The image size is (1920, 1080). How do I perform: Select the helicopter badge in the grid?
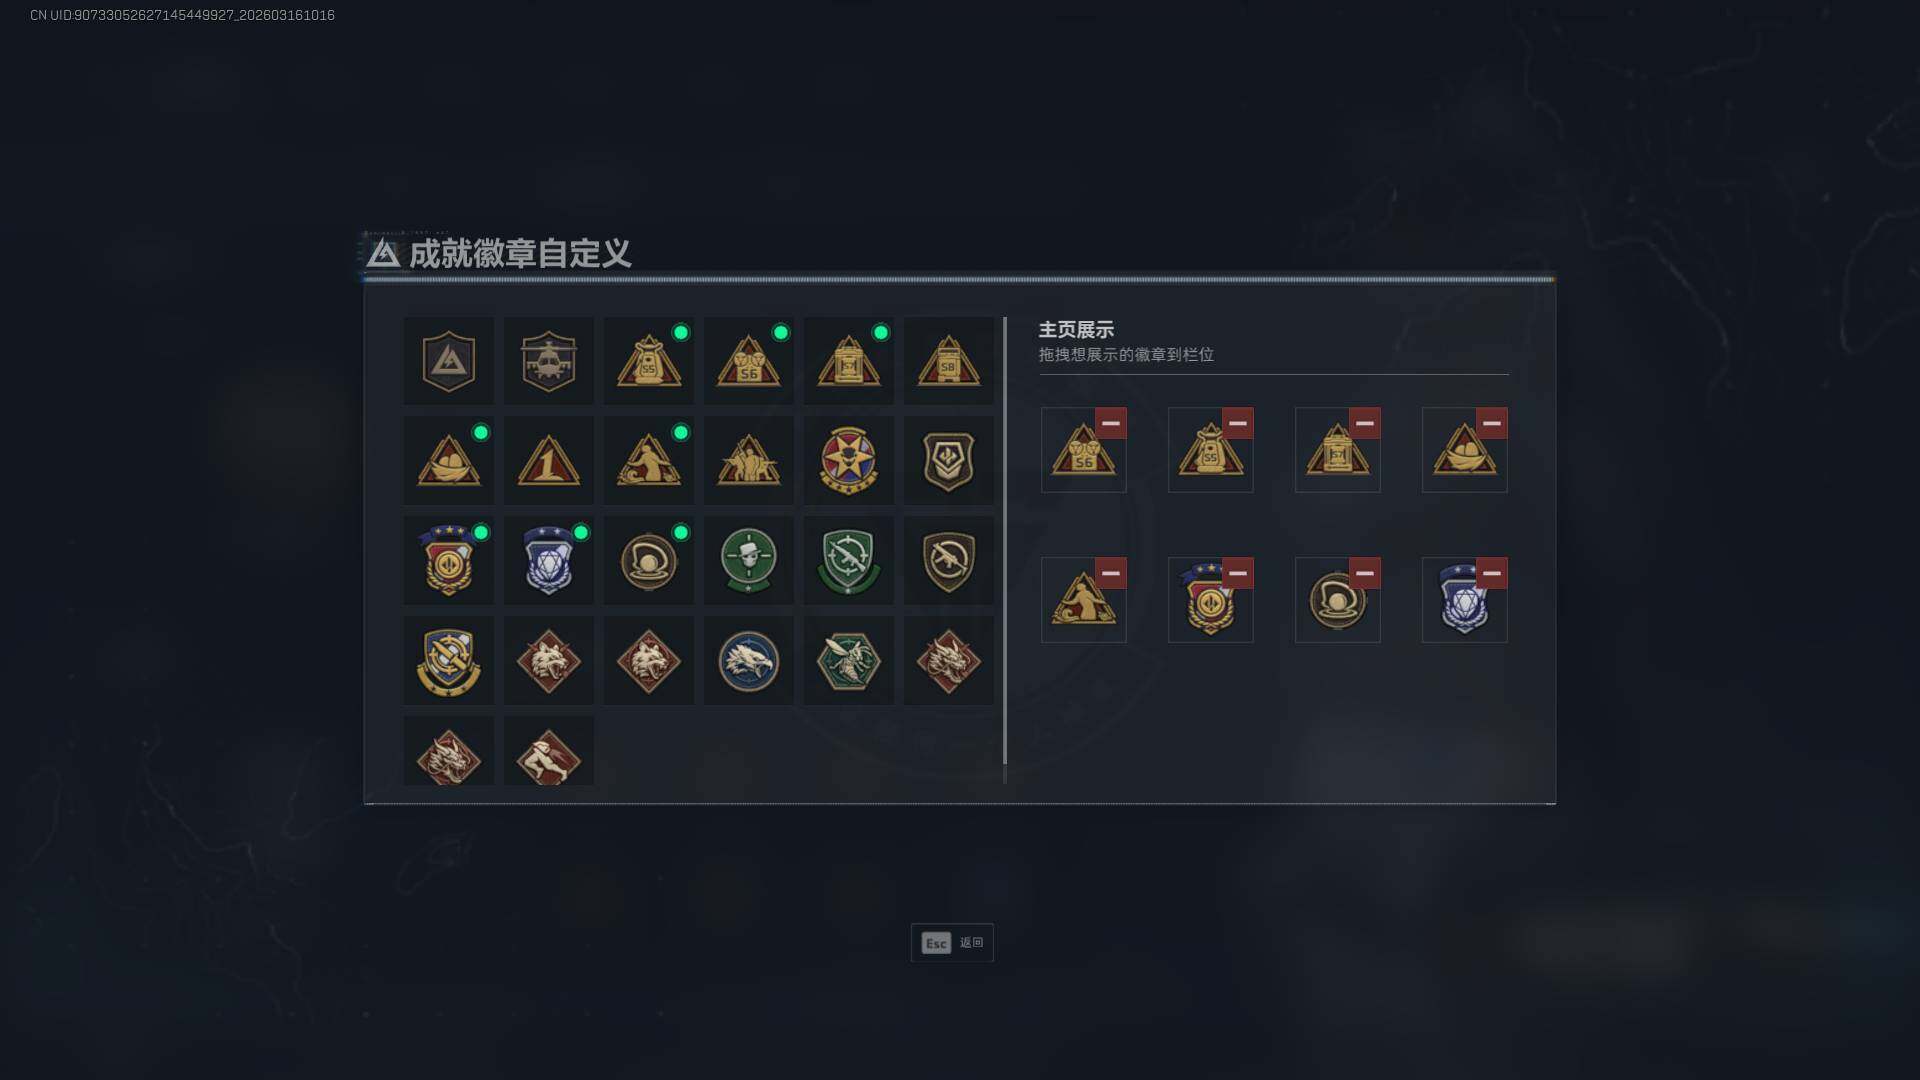tap(548, 361)
